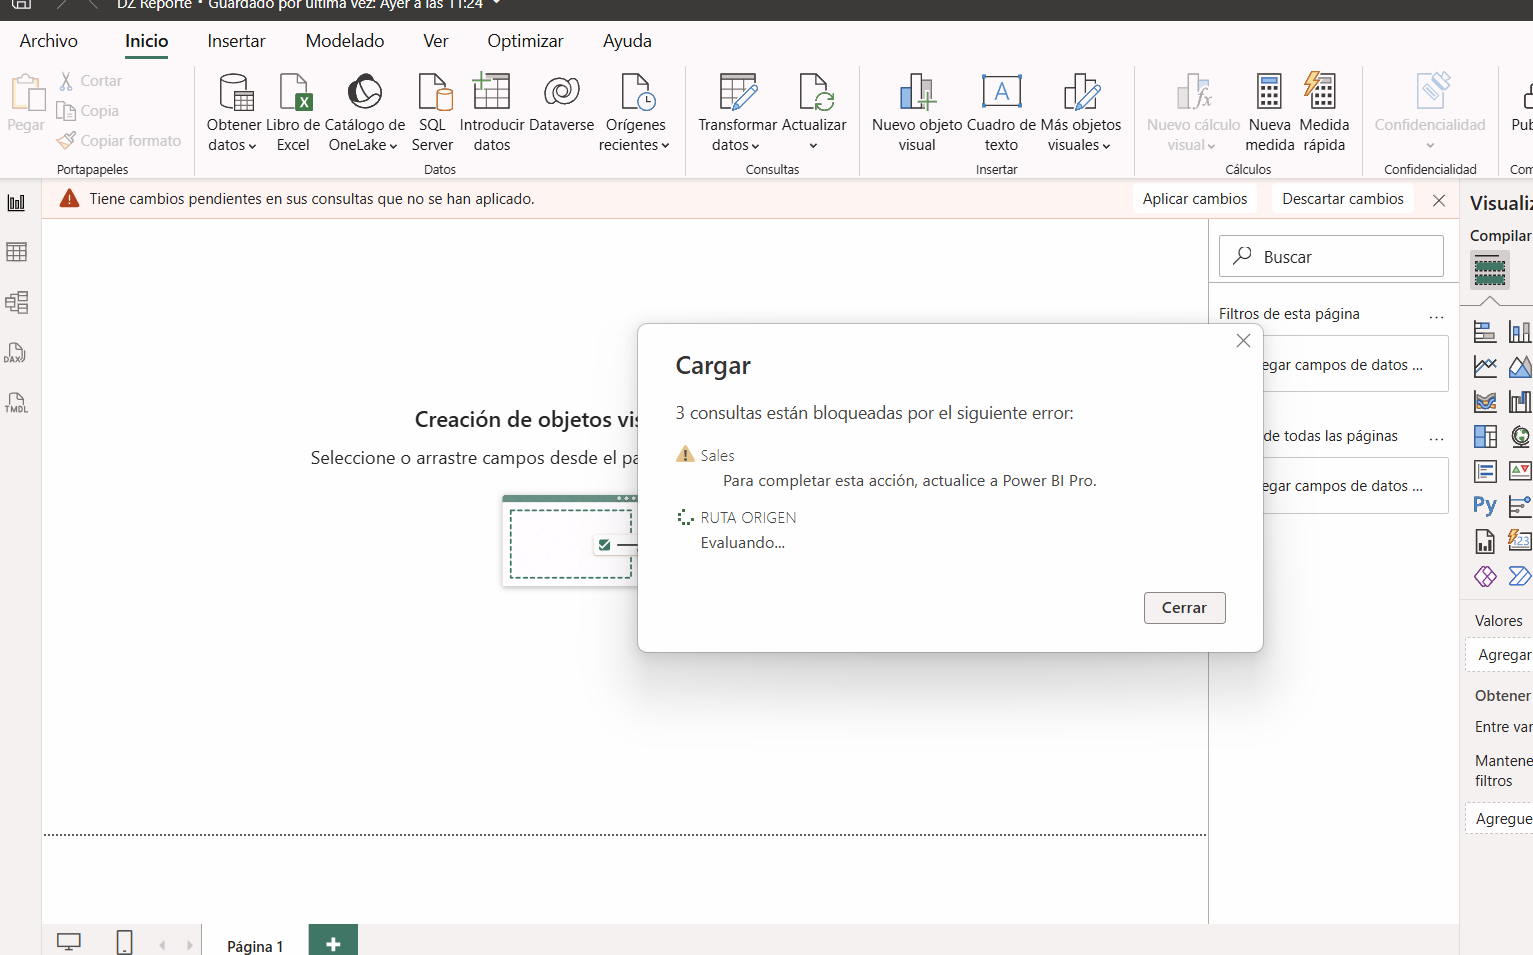
Task: Open the table view in left sidebar
Action: (17, 252)
